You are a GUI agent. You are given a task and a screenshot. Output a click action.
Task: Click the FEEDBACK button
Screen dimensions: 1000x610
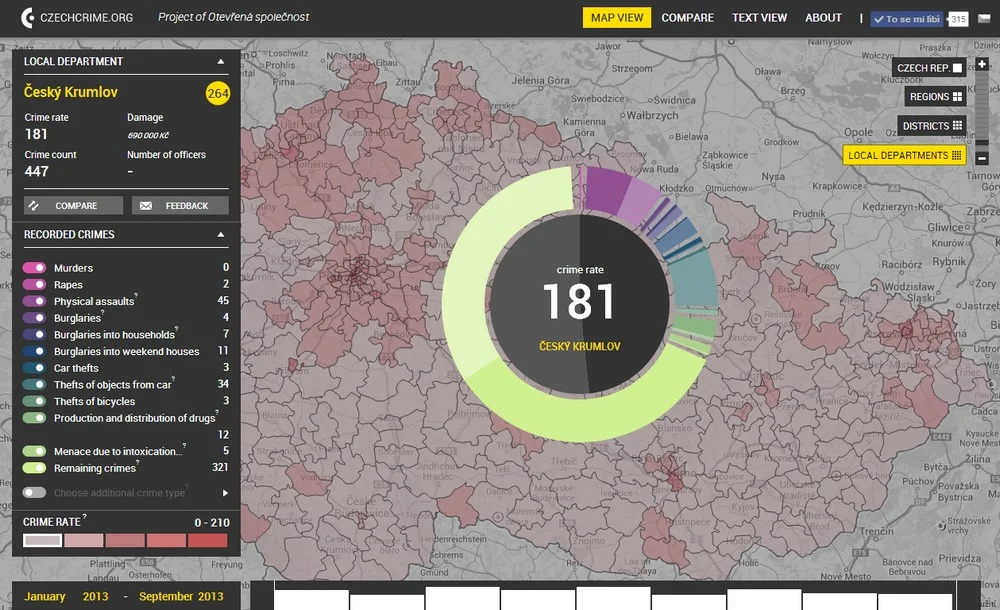click(x=180, y=205)
